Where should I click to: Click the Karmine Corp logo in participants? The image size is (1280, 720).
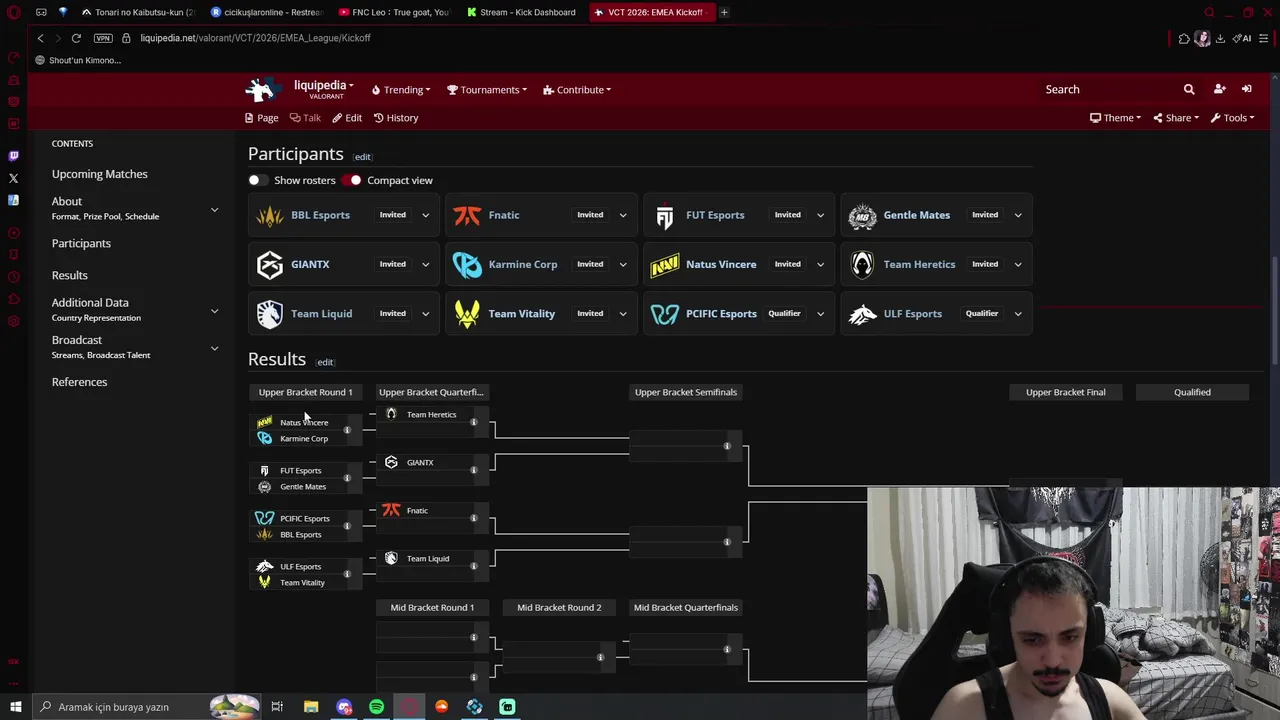pos(467,264)
